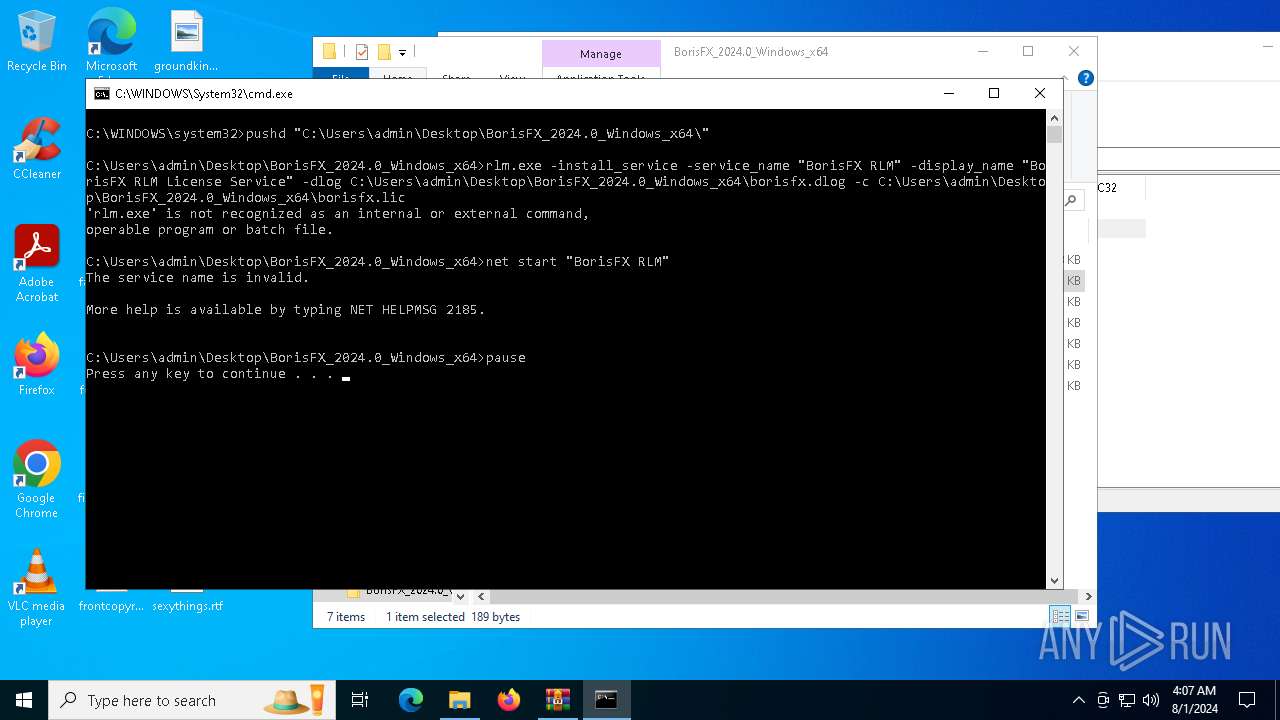Click the BorisFX_2024.0_Windows_x64 Explorer title
The width and height of the screenshot is (1280, 720).
coord(751,52)
